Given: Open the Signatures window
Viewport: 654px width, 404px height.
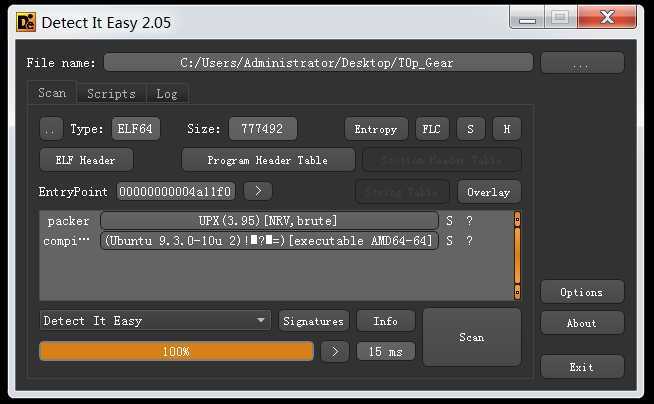Looking at the screenshot, I should click(314, 321).
